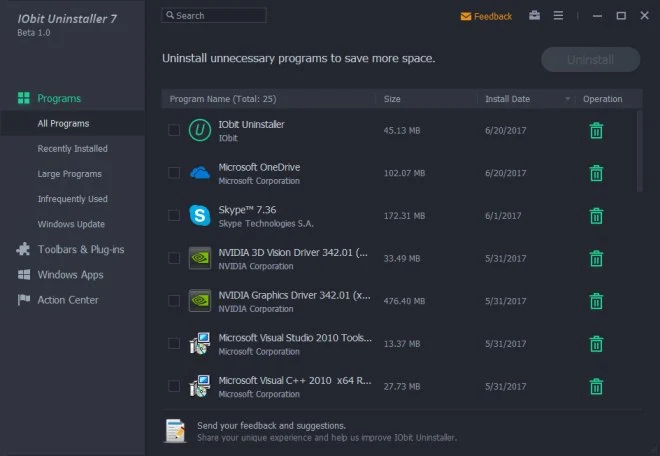Check the Microsoft OneDrive checkbox
Viewport: 660px width, 456px height.
tap(174, 173)
